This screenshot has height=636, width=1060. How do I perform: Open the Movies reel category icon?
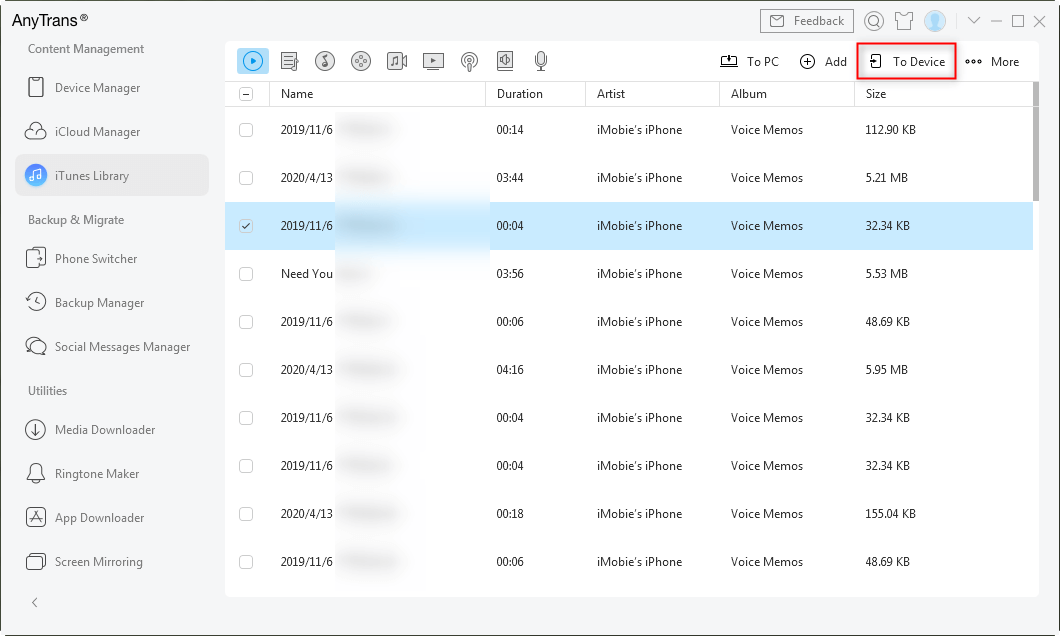click(x=361, y=61)
